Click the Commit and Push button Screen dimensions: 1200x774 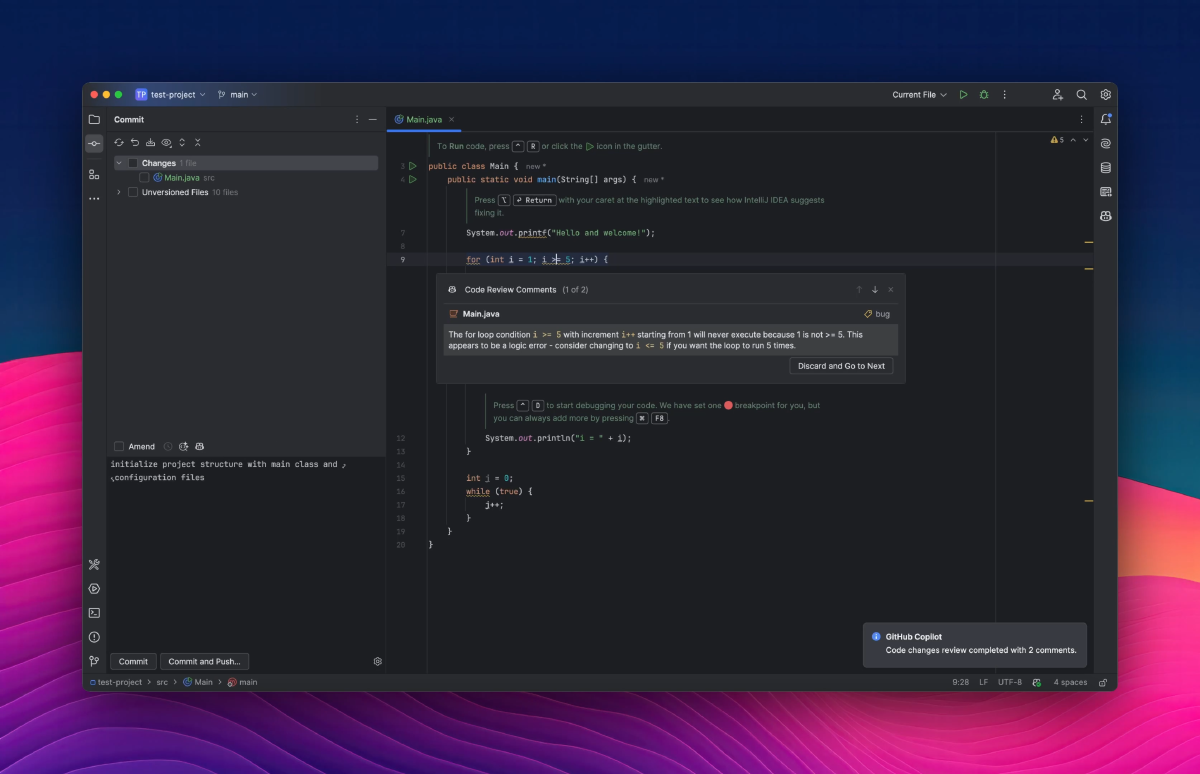(x=204, y=661)
